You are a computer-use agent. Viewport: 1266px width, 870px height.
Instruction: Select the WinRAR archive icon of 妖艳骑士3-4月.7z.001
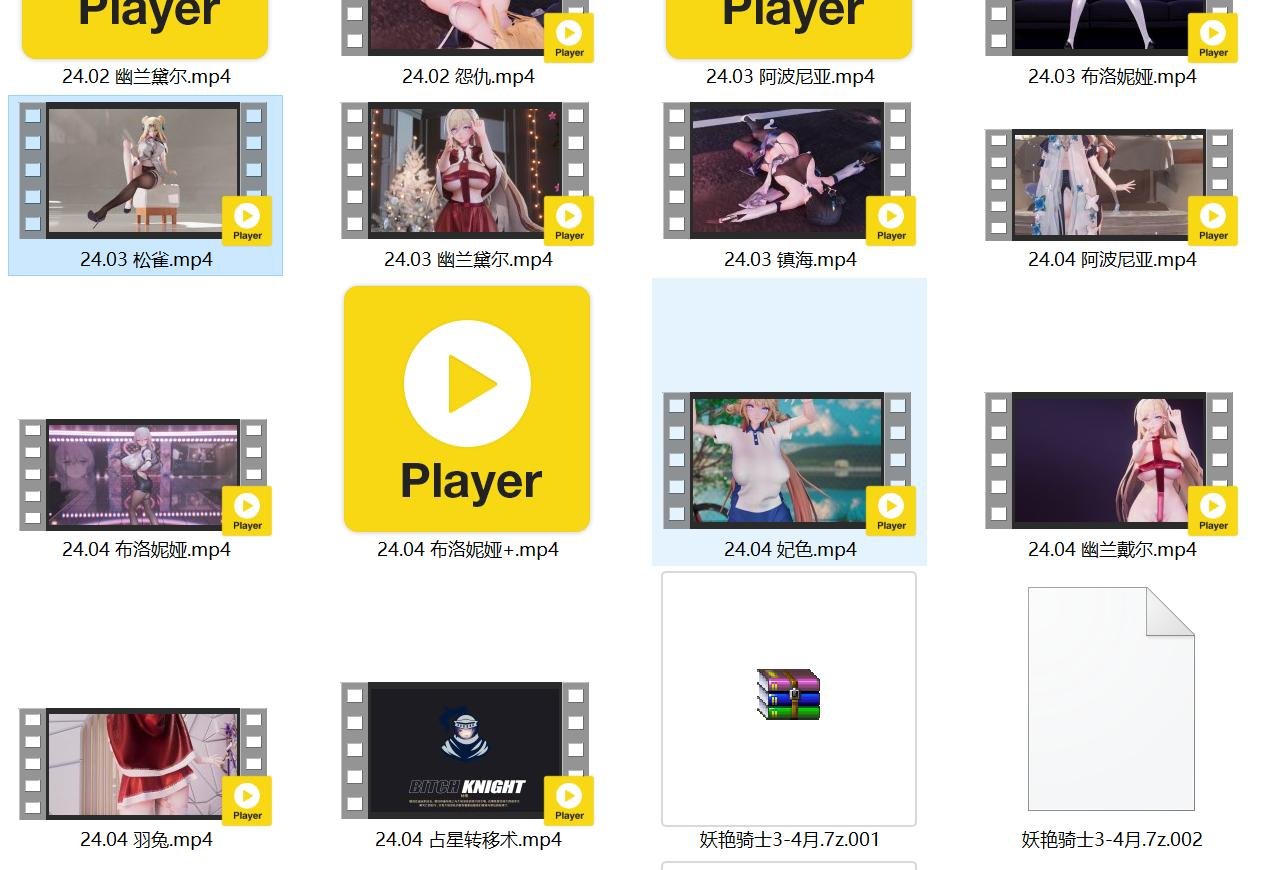(x=789, y=694)
